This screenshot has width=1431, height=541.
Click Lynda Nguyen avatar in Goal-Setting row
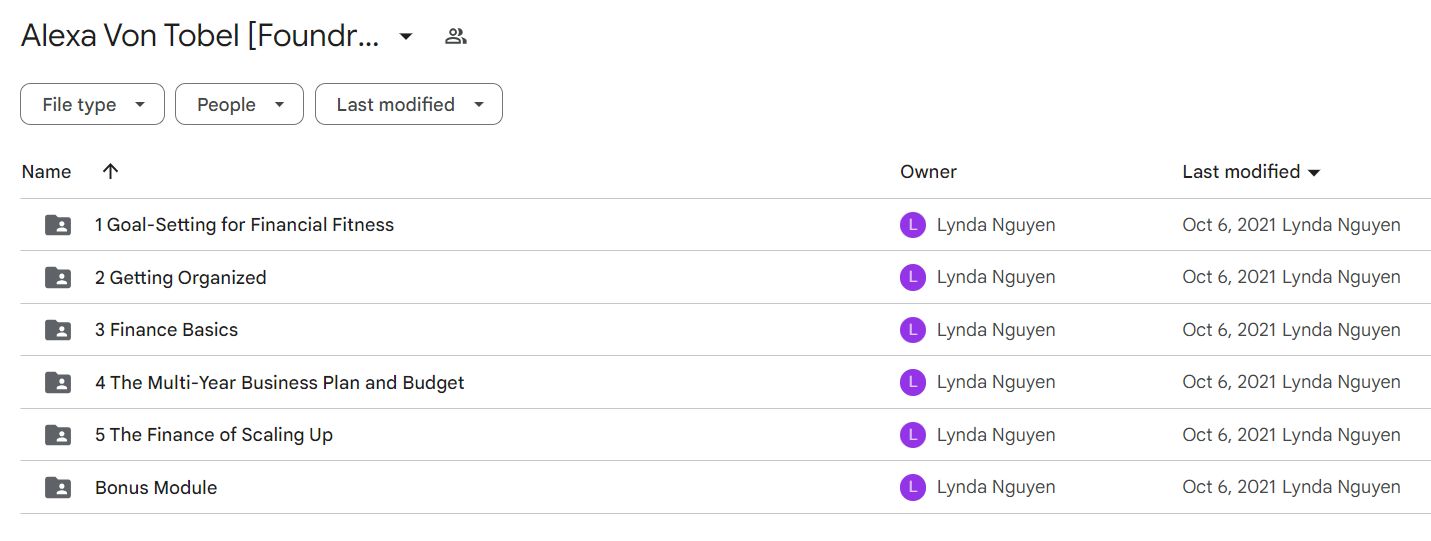[x=912, y=225]
